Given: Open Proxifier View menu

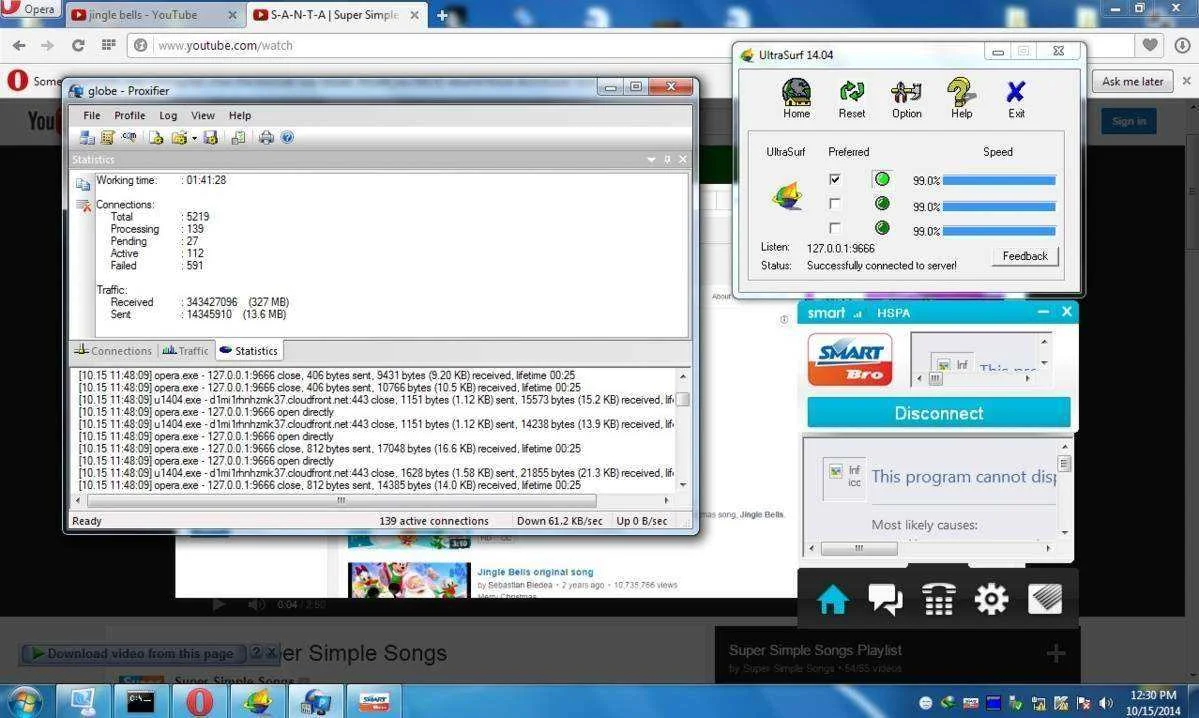Looking at the screenshot, I should 203,115.
